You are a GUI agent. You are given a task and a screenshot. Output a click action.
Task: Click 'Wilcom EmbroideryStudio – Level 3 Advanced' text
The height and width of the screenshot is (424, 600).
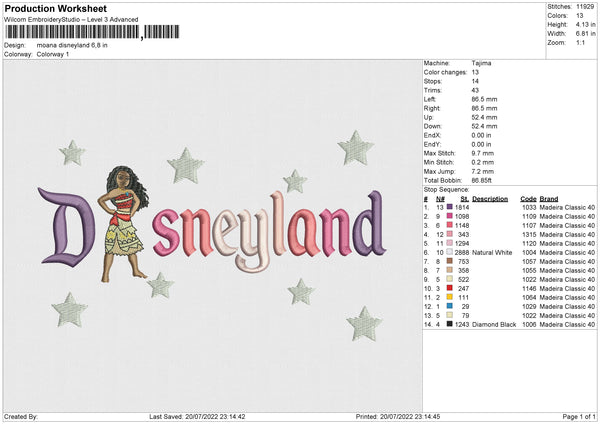pos(71,20)
